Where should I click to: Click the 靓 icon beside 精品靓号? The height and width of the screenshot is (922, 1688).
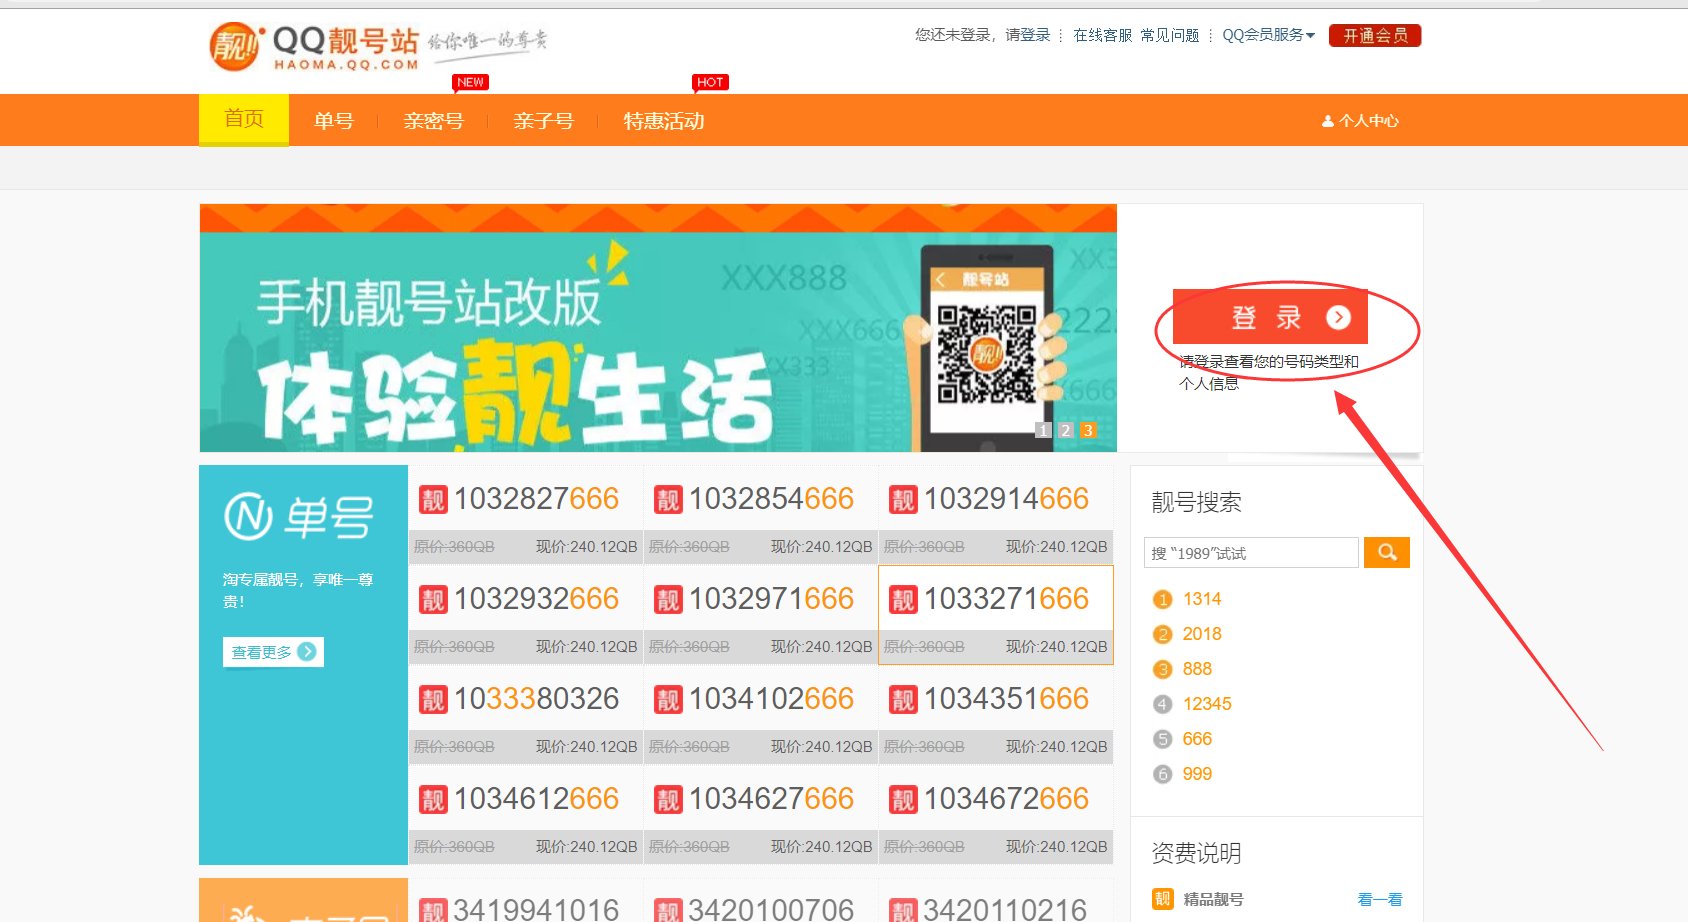1163,899
